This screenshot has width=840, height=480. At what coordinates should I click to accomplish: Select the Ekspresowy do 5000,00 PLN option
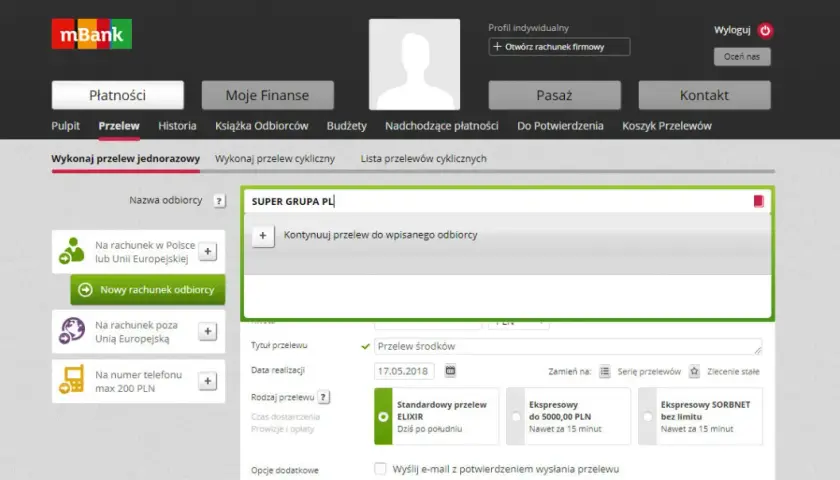point(516,417)
